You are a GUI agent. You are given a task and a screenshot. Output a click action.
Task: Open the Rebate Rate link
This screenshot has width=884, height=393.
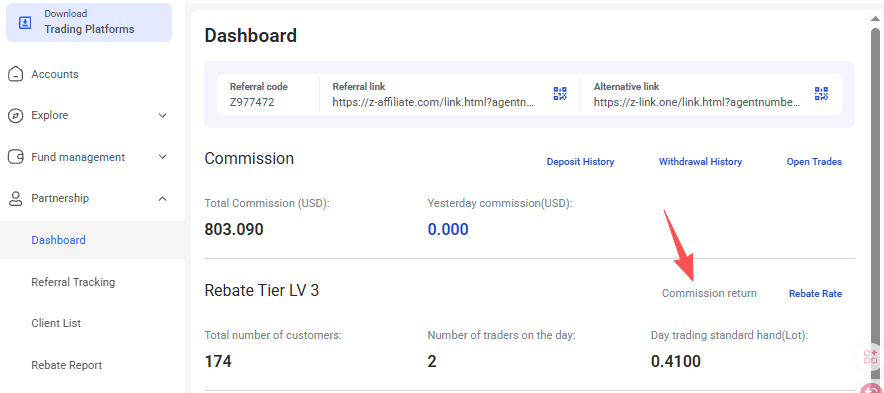[x=815, y=294]
